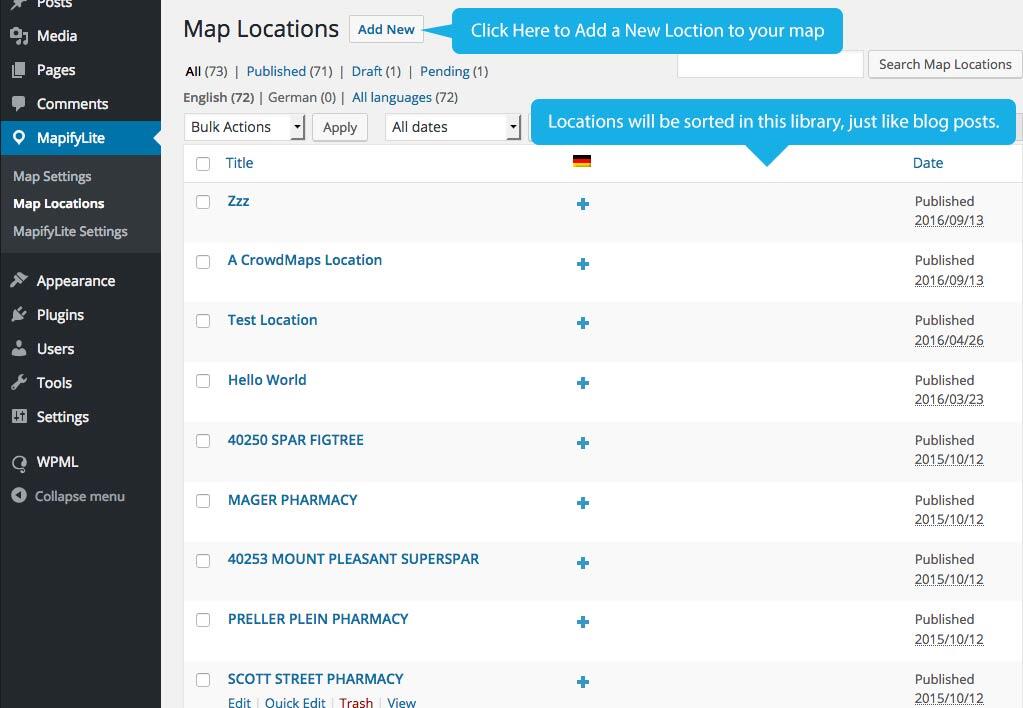
Task: Select the MAGER PHARMACY row checkbox
Action: point(203,501)
